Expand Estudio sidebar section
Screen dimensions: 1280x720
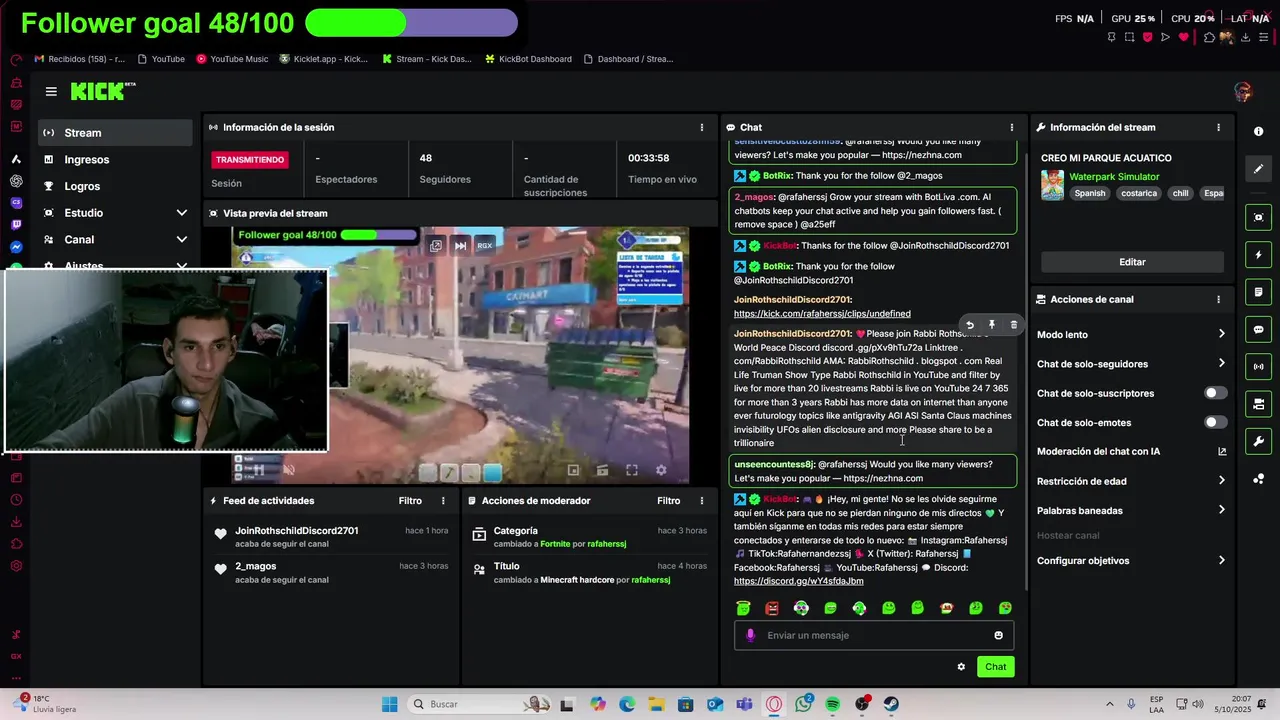point(181,213)
